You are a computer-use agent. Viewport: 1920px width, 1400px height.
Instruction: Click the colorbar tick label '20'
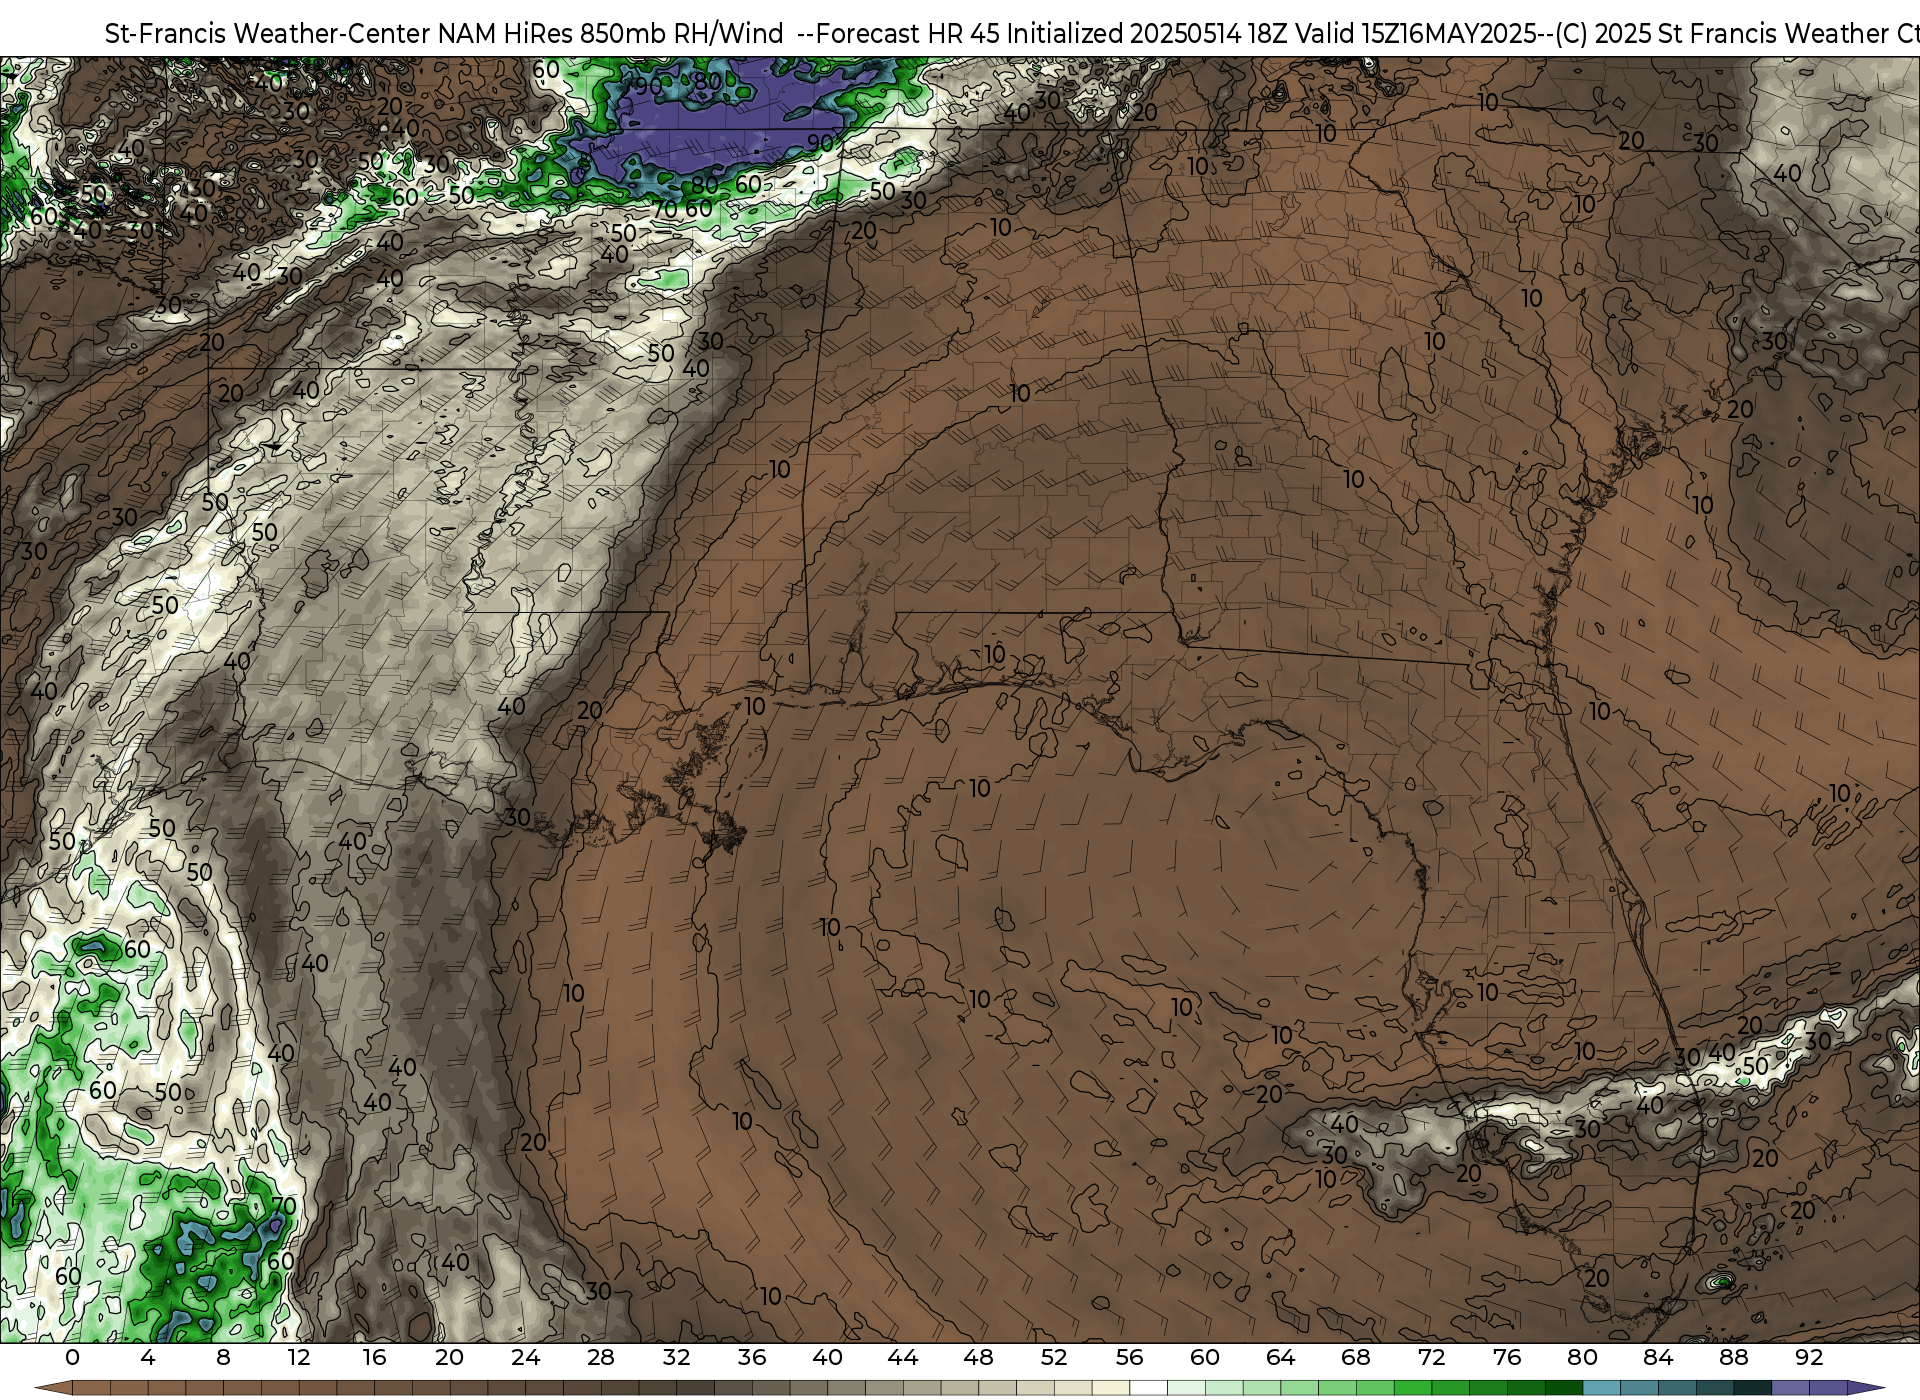point(450,1357)
